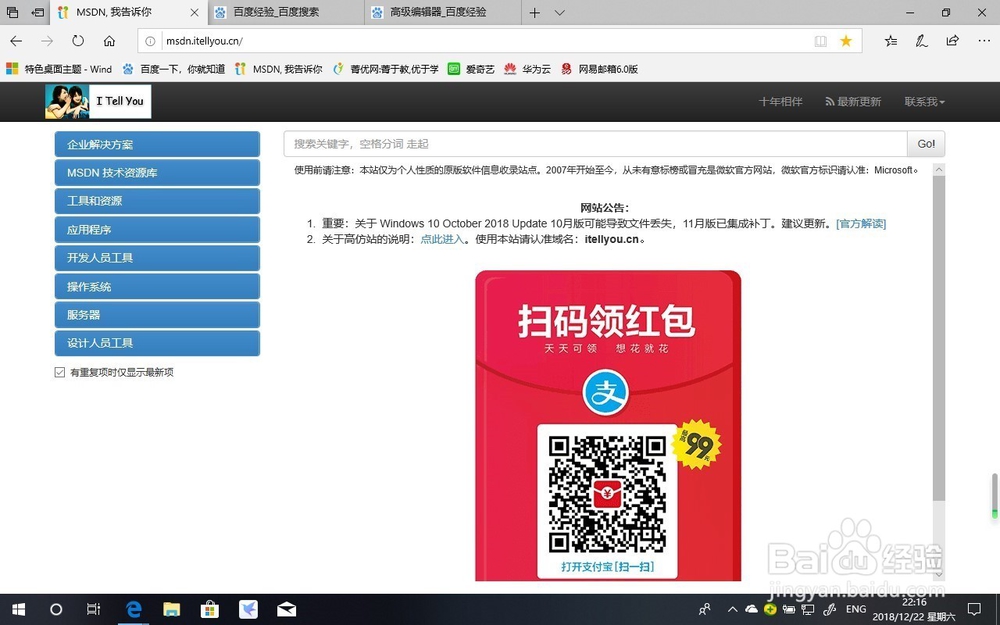Click the keyword search input field
The width and height of the screenshot is (1000, 625).
595,144
